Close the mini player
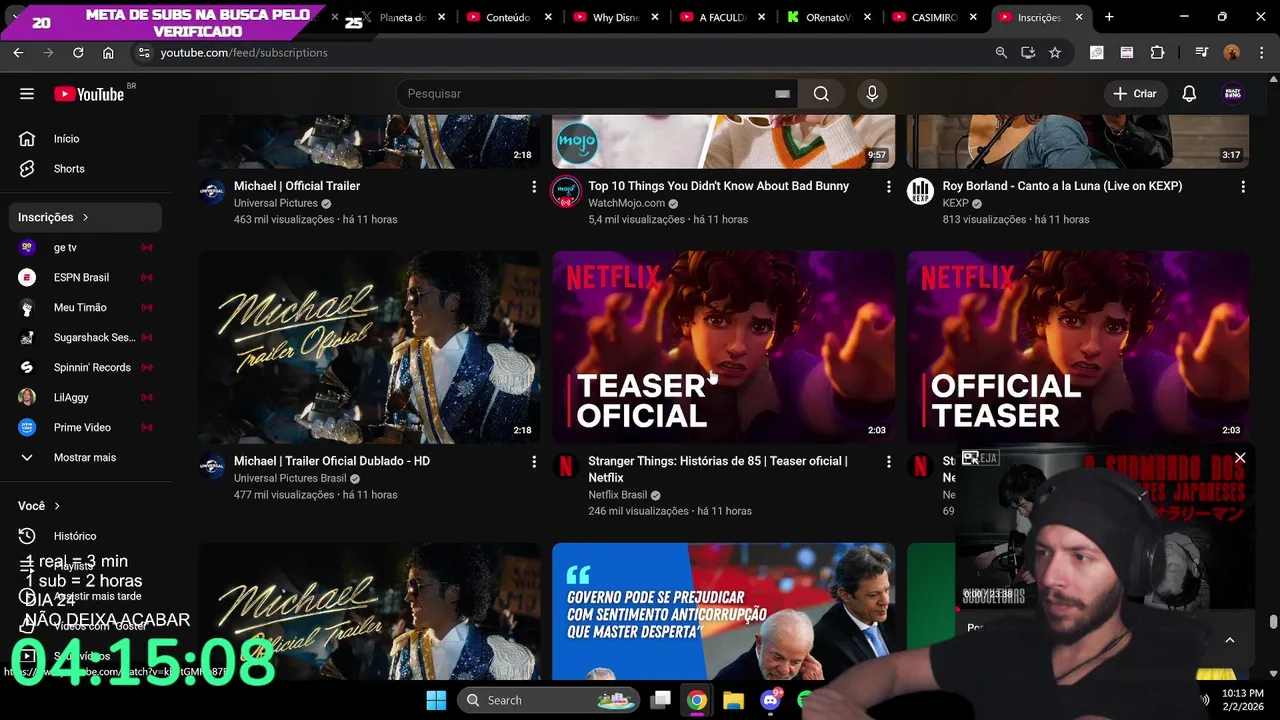 pos(1240,458)
